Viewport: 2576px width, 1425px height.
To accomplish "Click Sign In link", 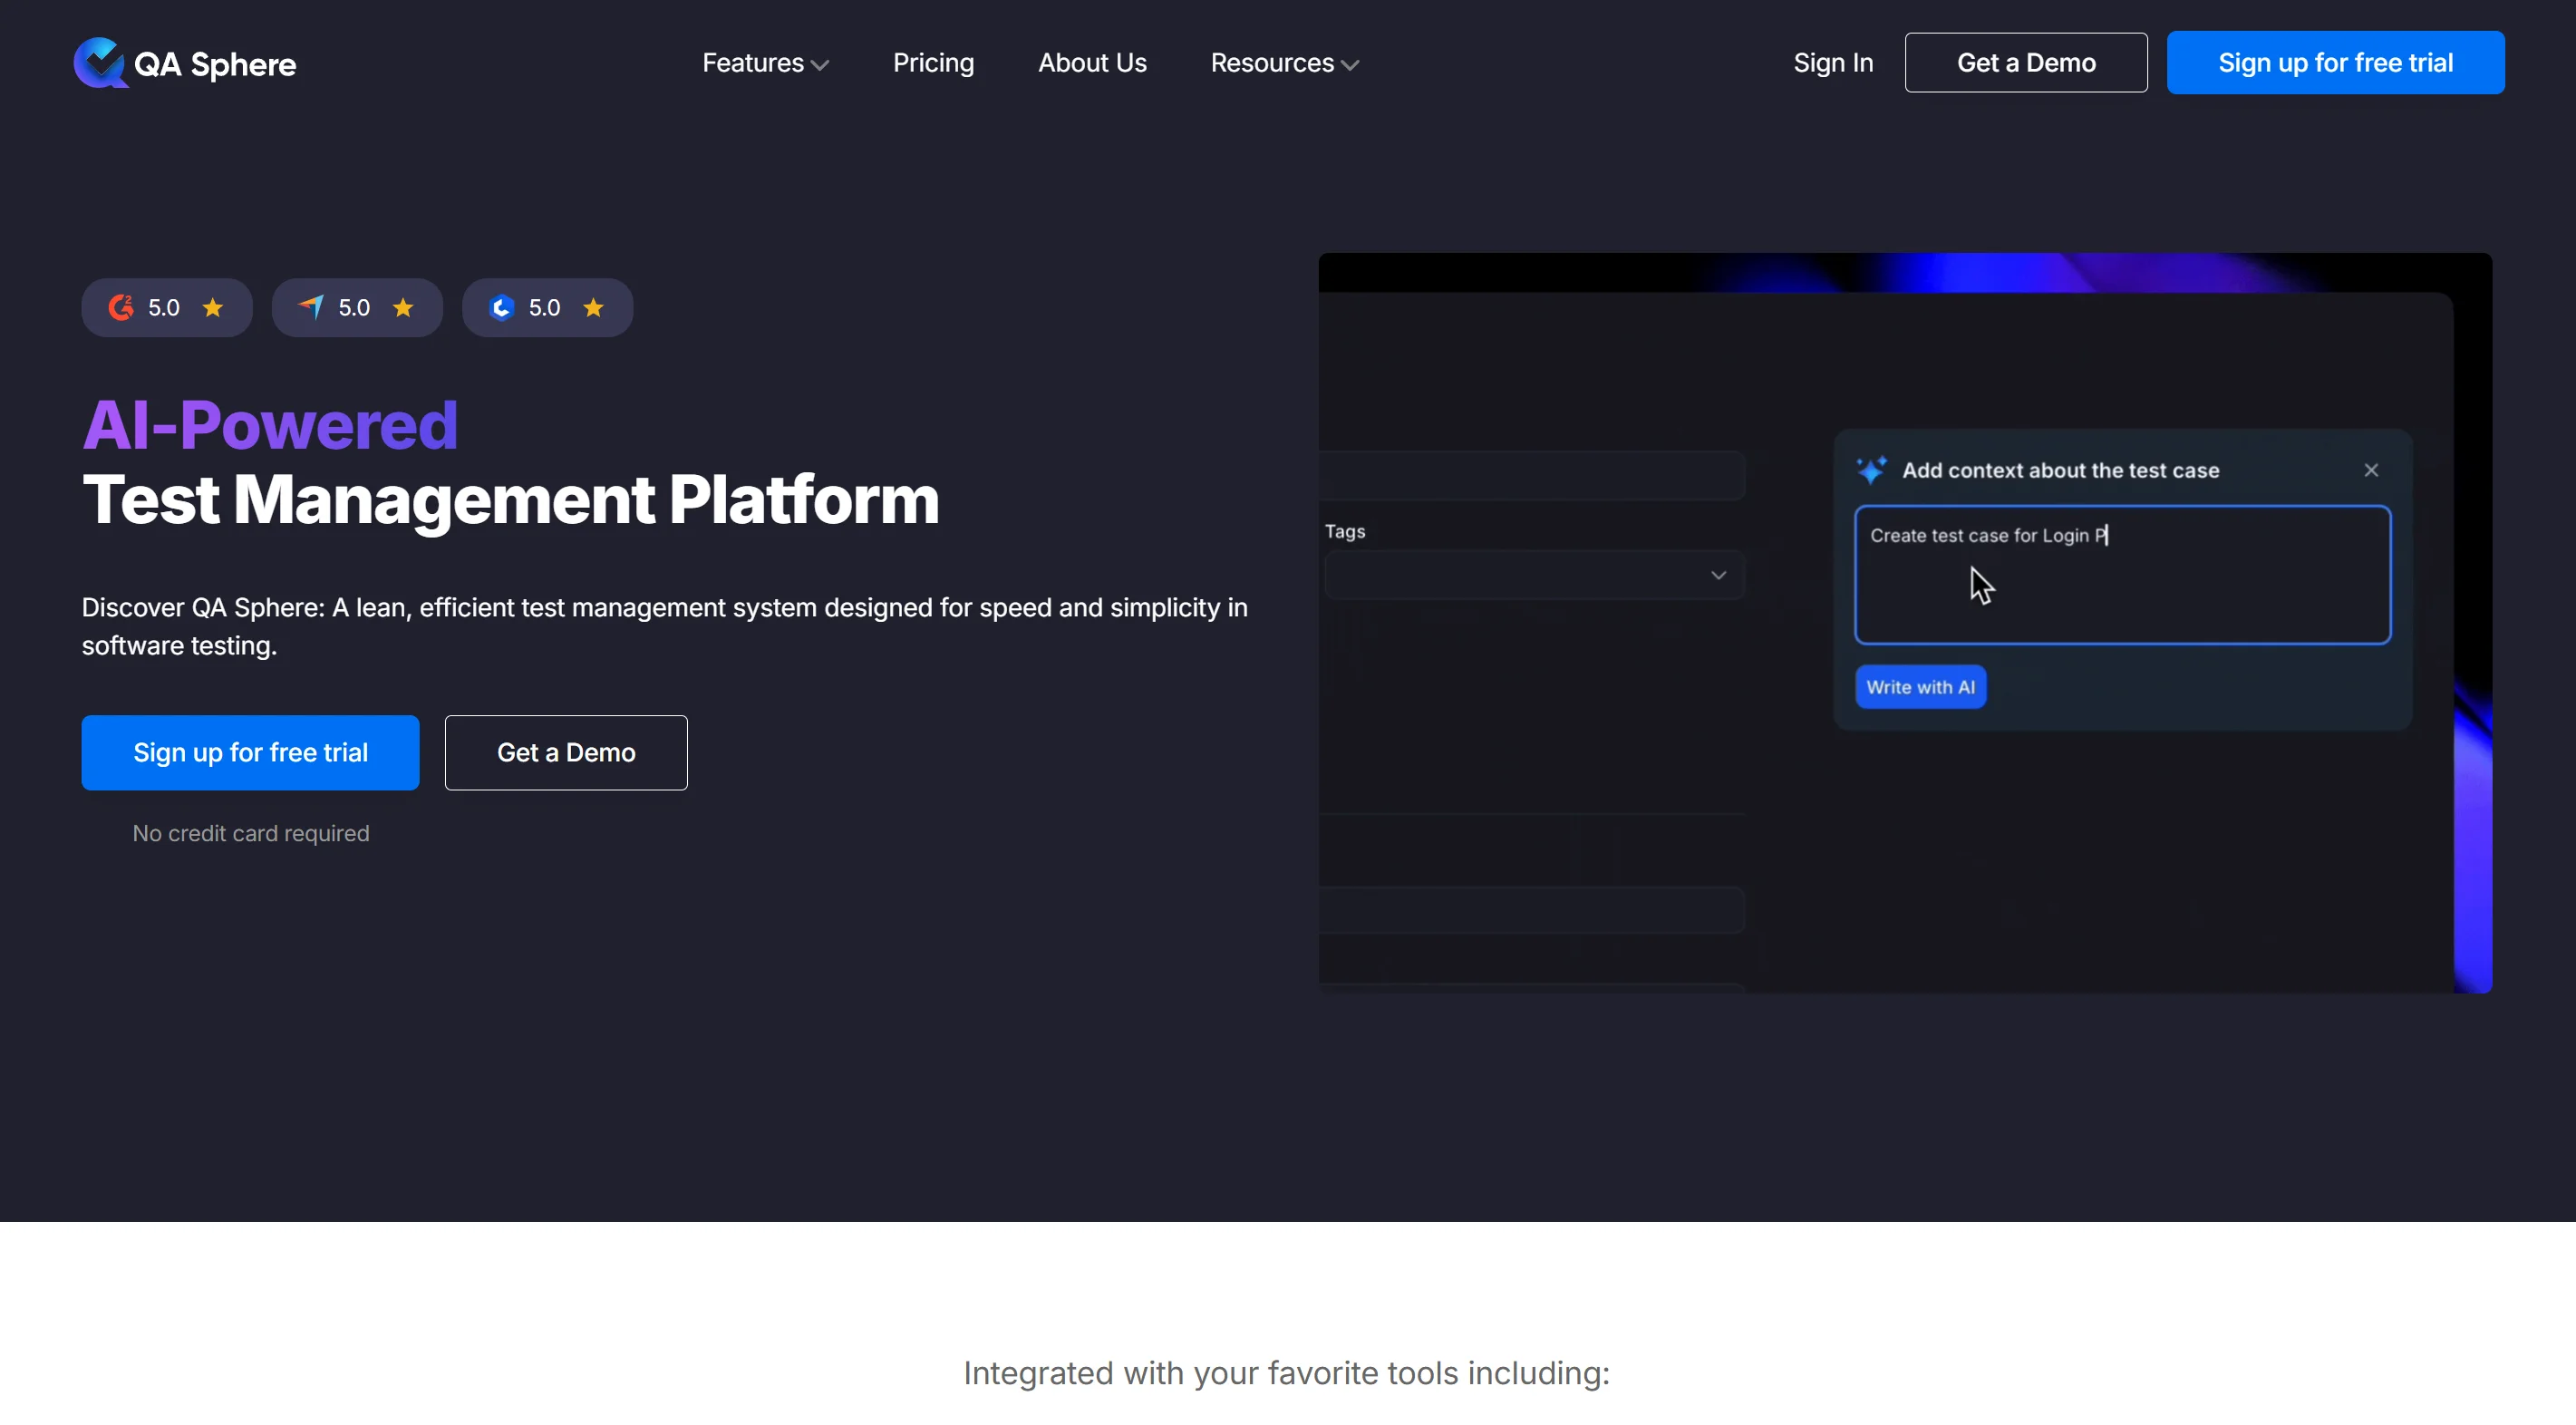I will tap(1833, 63).
